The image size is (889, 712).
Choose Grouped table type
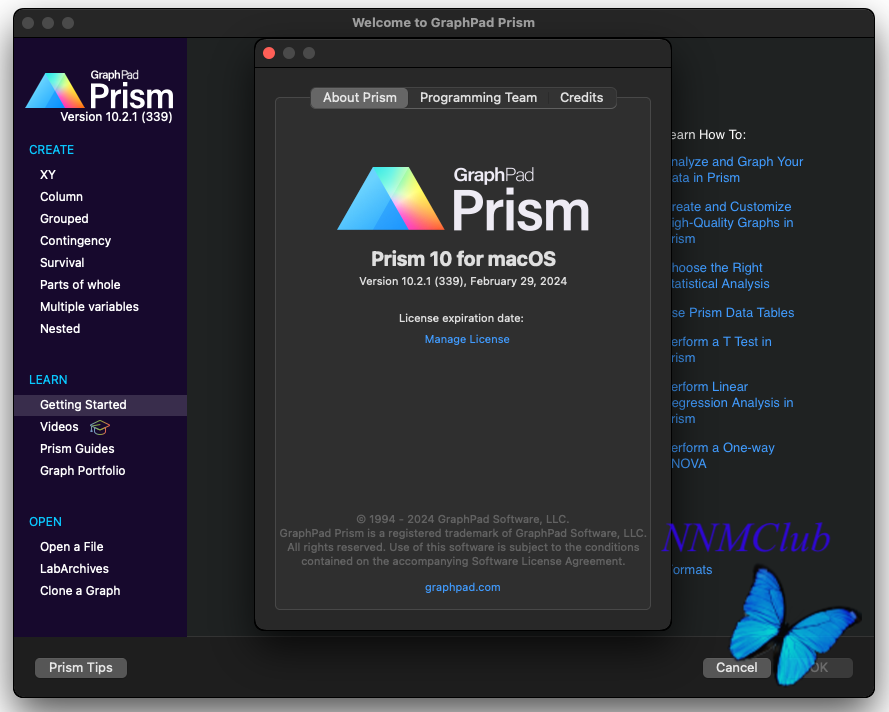[64, 219]
